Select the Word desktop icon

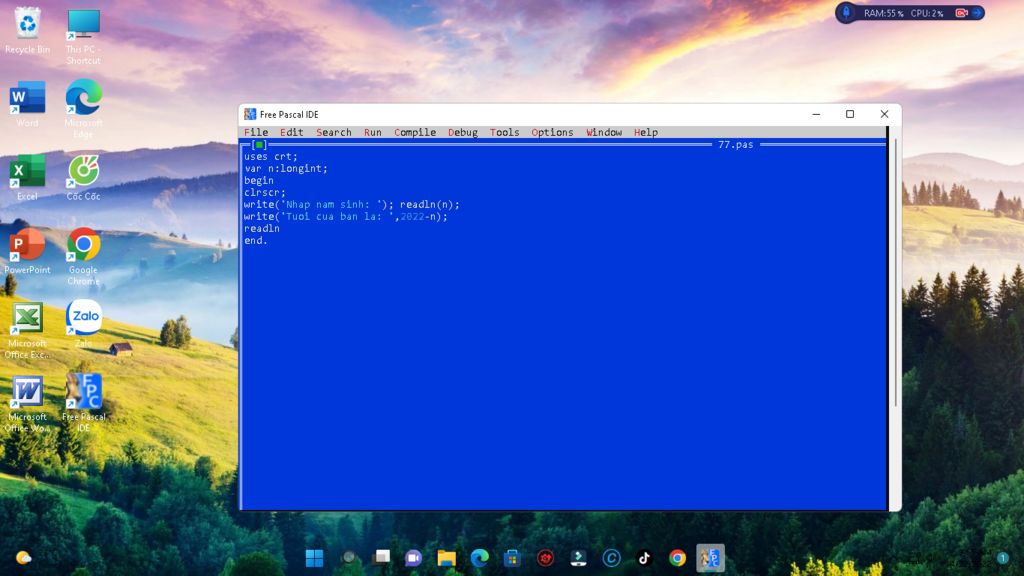click(27, 103)
